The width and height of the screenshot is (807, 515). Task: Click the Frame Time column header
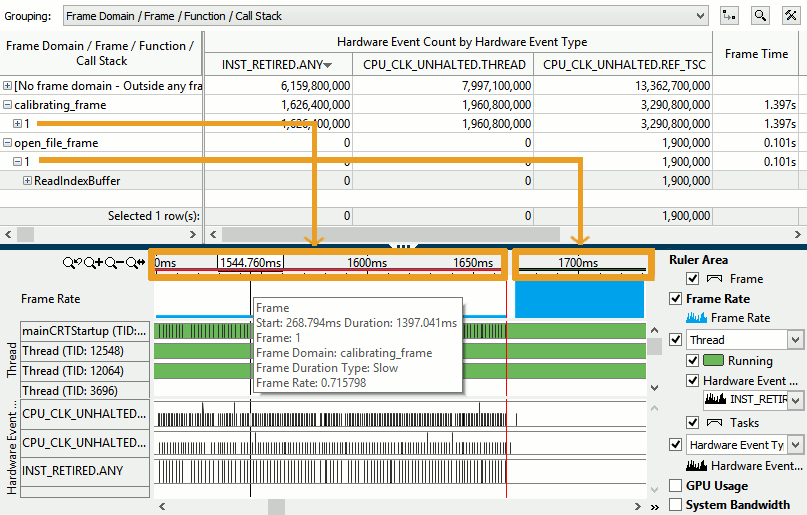(756, 54)
